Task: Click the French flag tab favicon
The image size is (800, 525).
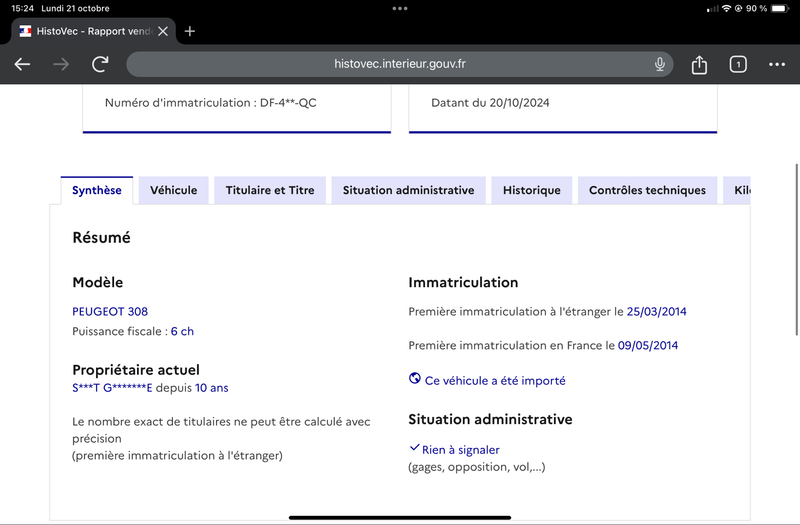Action: [x=25, y=32]
